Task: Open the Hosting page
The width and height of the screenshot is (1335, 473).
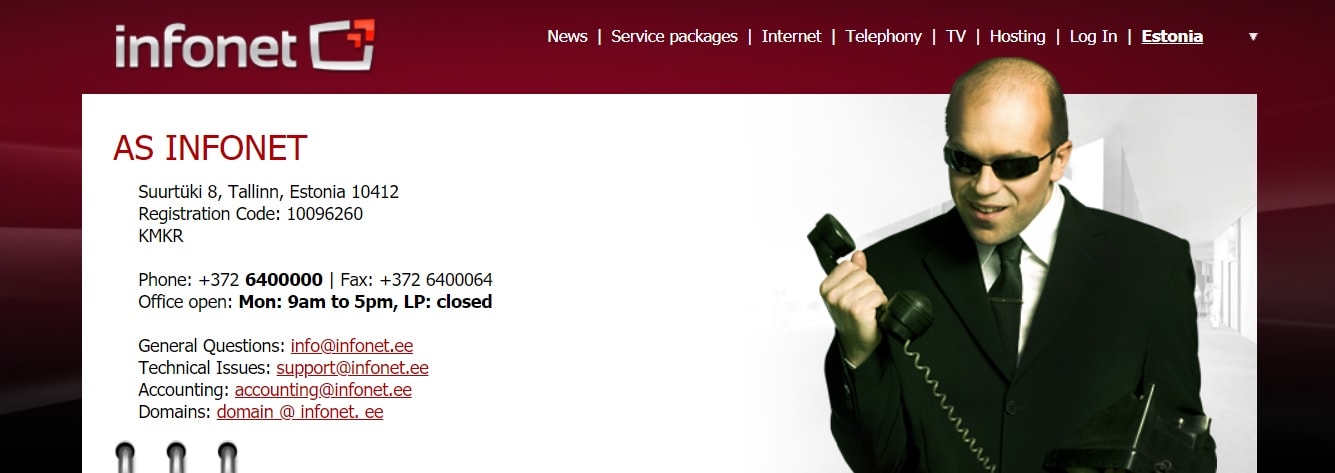Action: (x=1017, y=36)
